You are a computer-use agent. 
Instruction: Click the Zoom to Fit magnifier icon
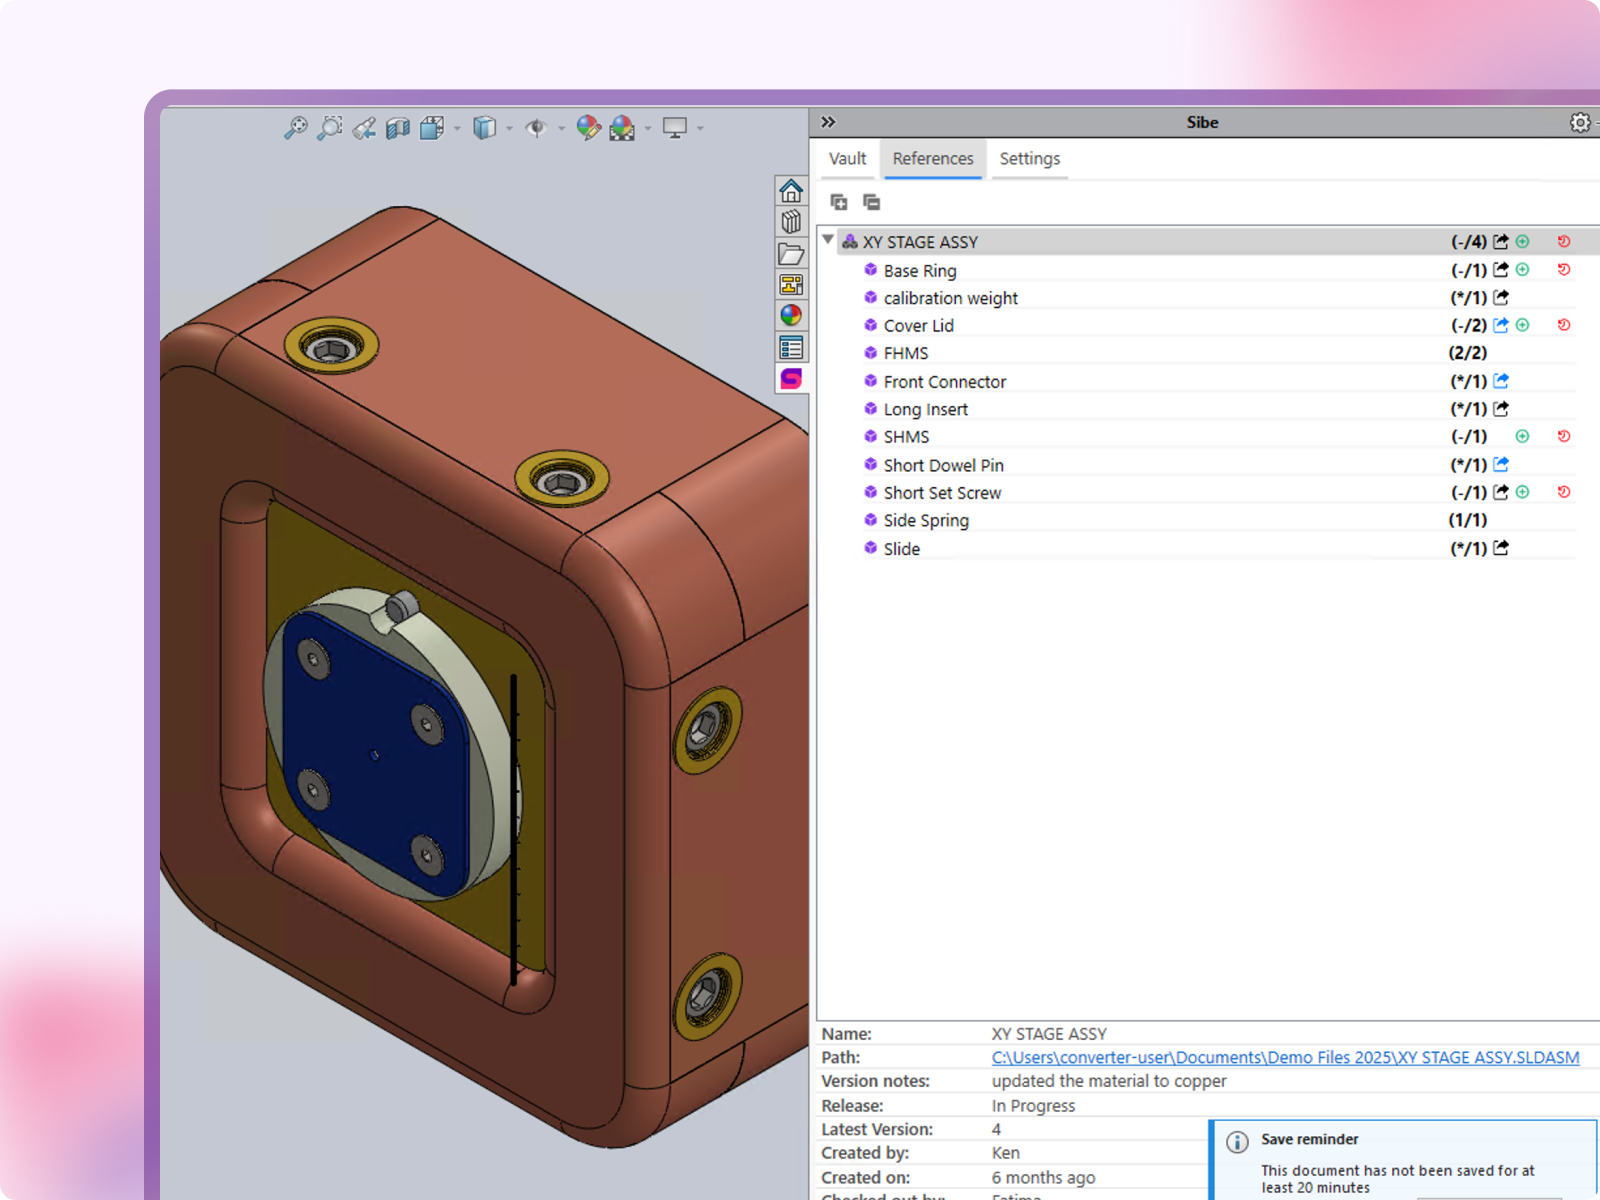pyautogui.click(x=295, y=128)
